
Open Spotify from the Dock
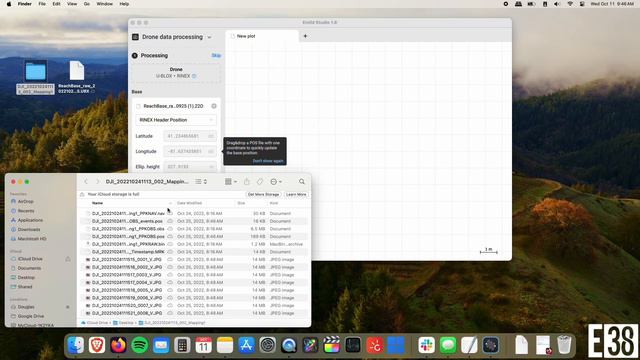click(x=140, y=345)
